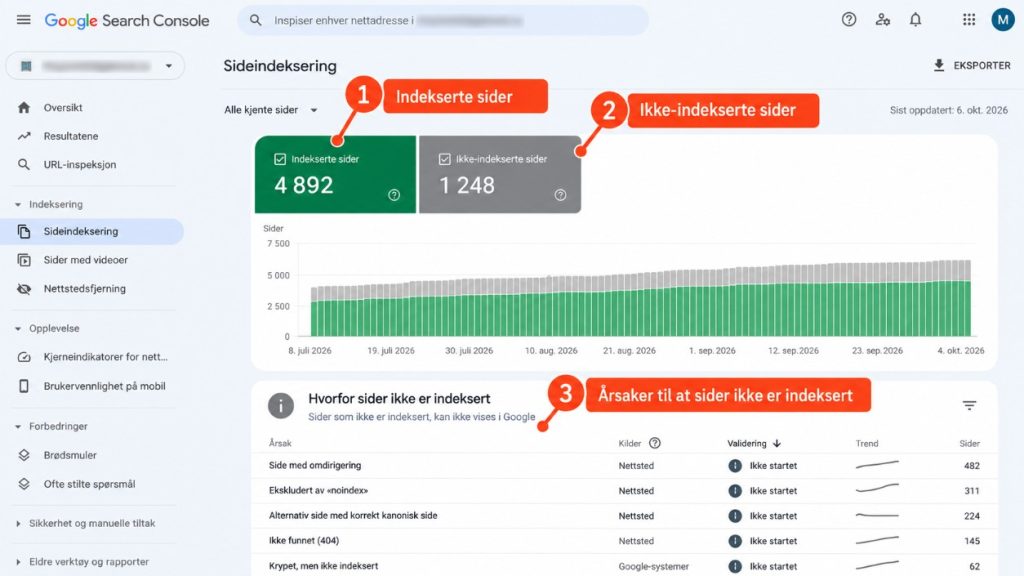Open the Ekskludert av «noindex» row
This screenshot has height=576, width=1024.
[x=624, y=490]
